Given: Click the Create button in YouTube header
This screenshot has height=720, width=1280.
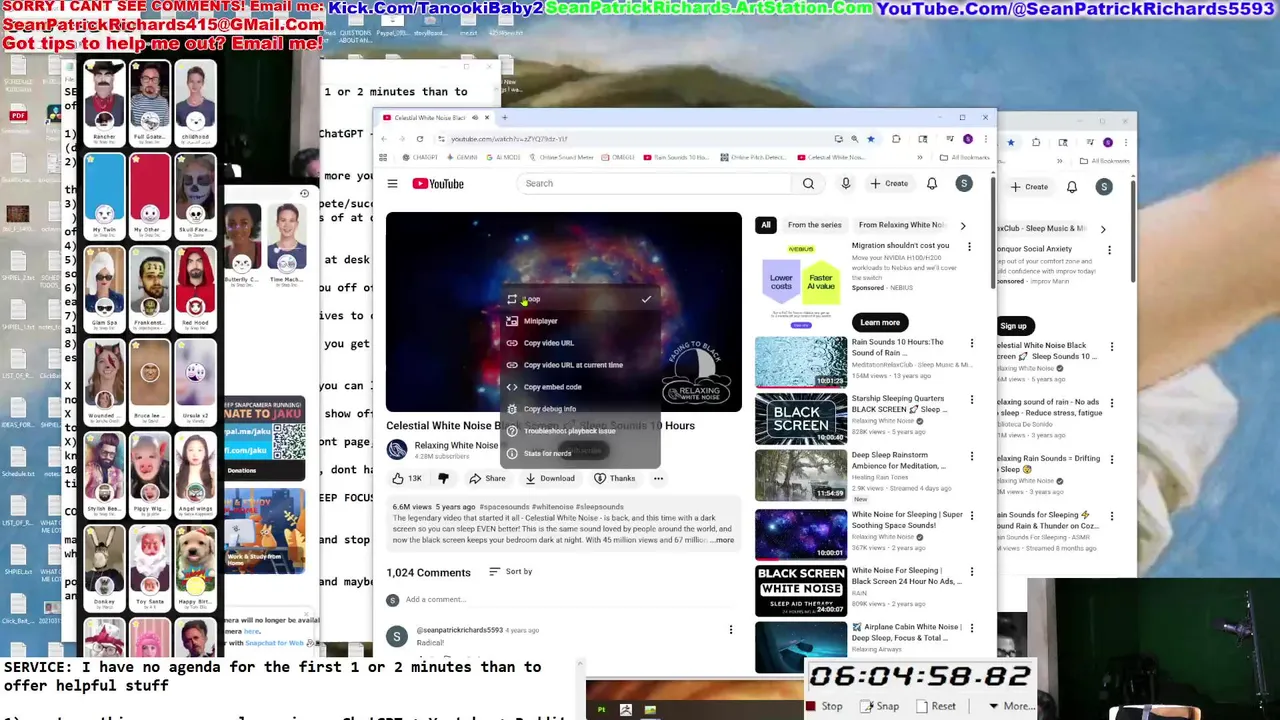Looking at the screenshot, I should (x=888, y=184).
